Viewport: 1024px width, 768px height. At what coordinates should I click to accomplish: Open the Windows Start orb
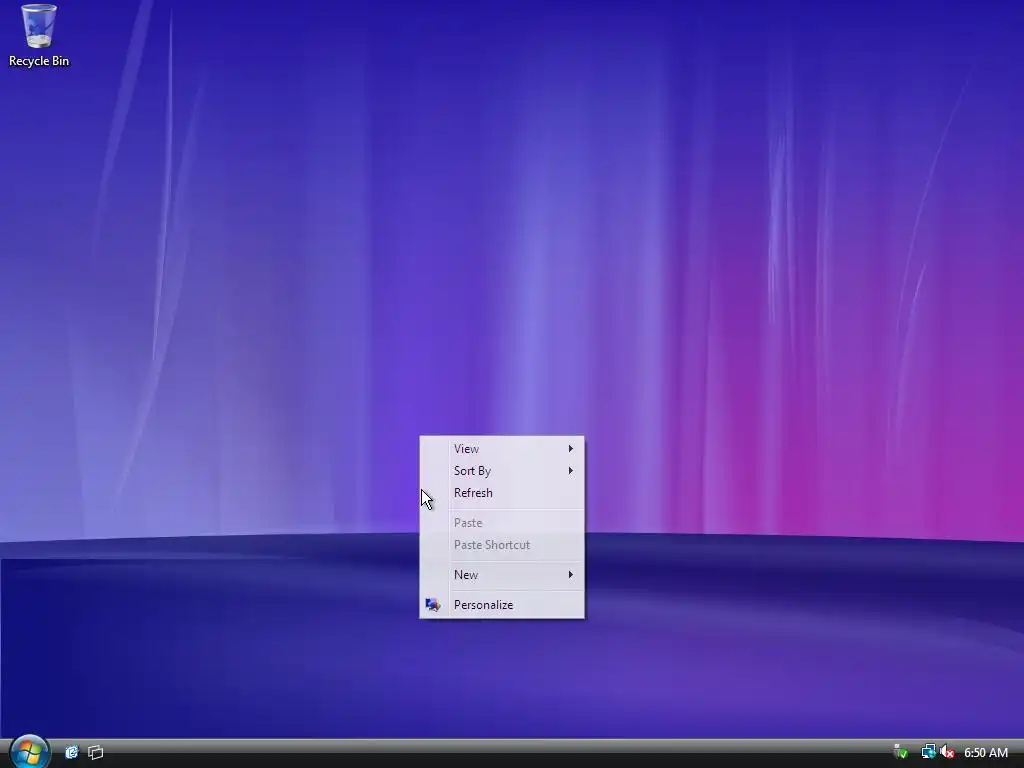pyautogui.click(x=28, y=752)
